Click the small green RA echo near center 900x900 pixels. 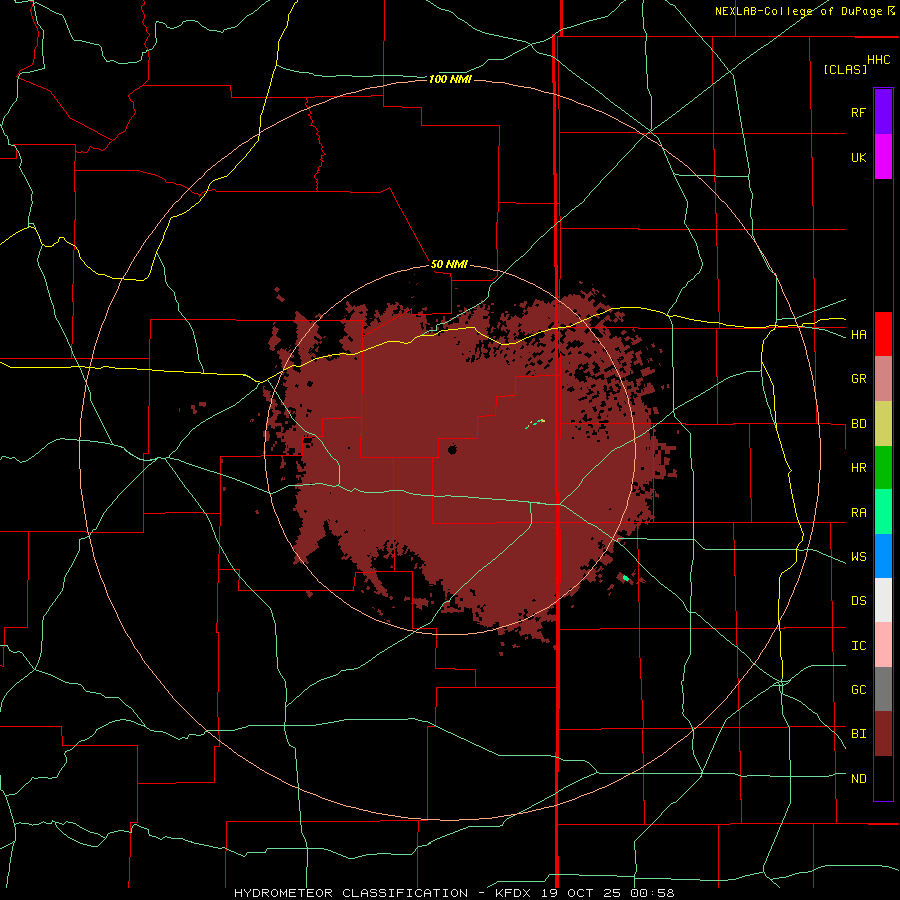coord(536,424)
